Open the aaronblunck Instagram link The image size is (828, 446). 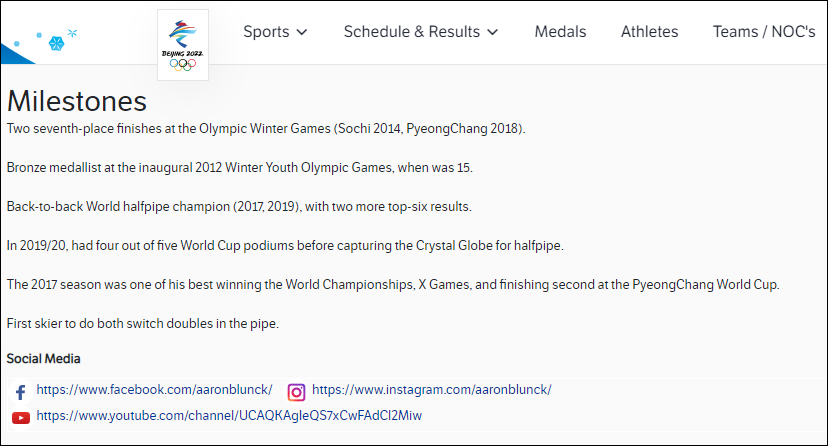pyautogui.click(x=431, y=390)
